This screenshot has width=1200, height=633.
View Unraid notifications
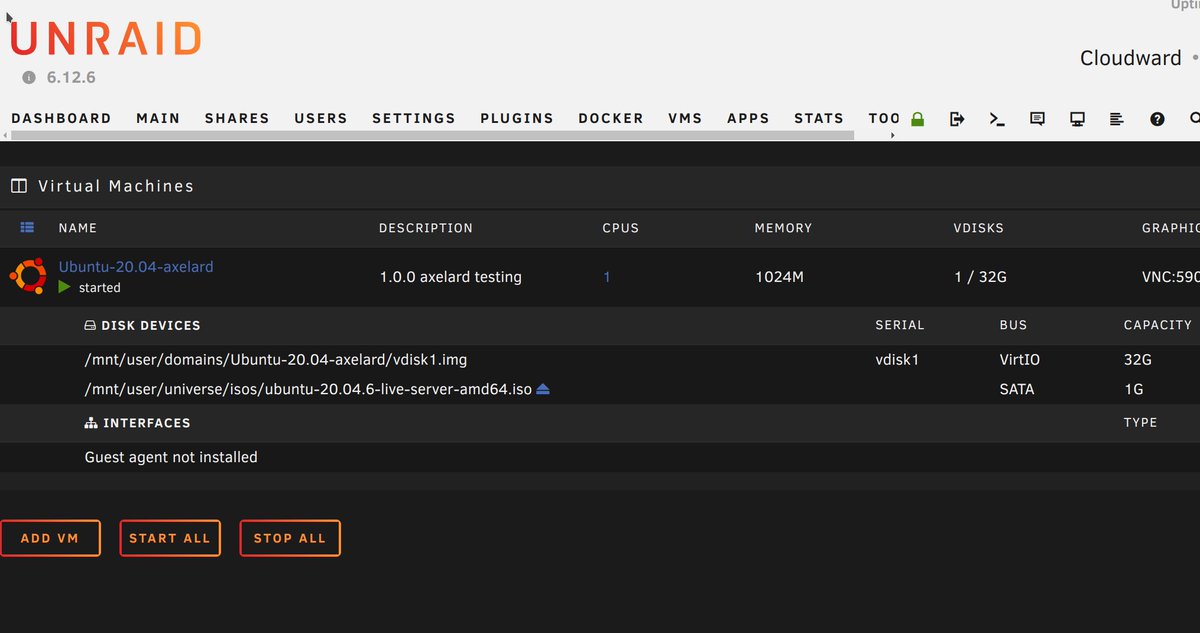click(1037, 118)
